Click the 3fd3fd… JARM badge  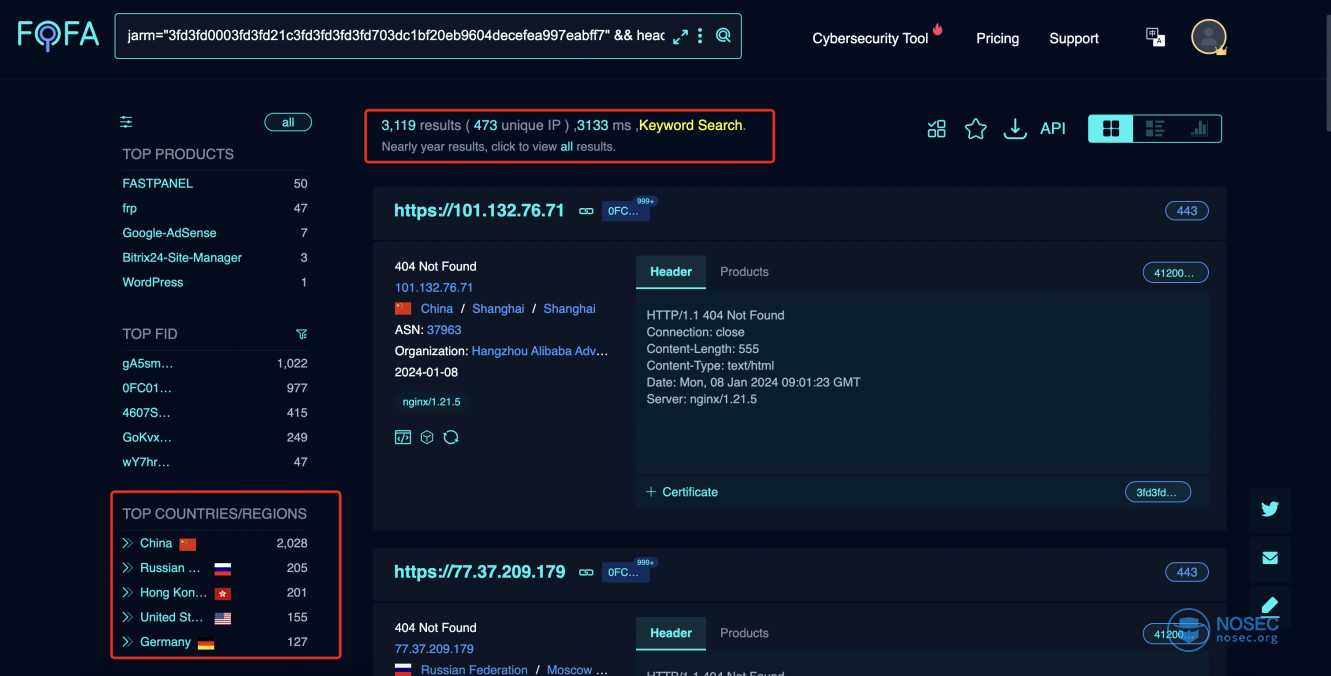pyautogui.click(x=1158, y=492)
